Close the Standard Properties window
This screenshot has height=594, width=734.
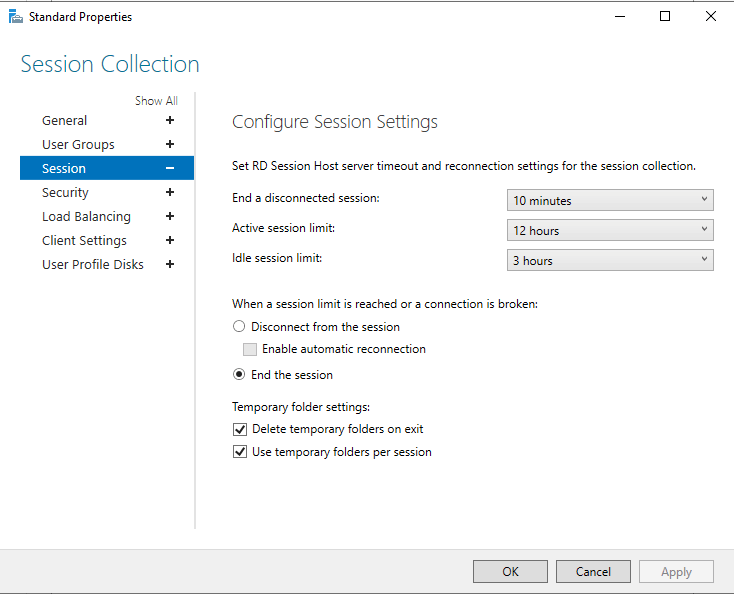[x=711, y=16]
